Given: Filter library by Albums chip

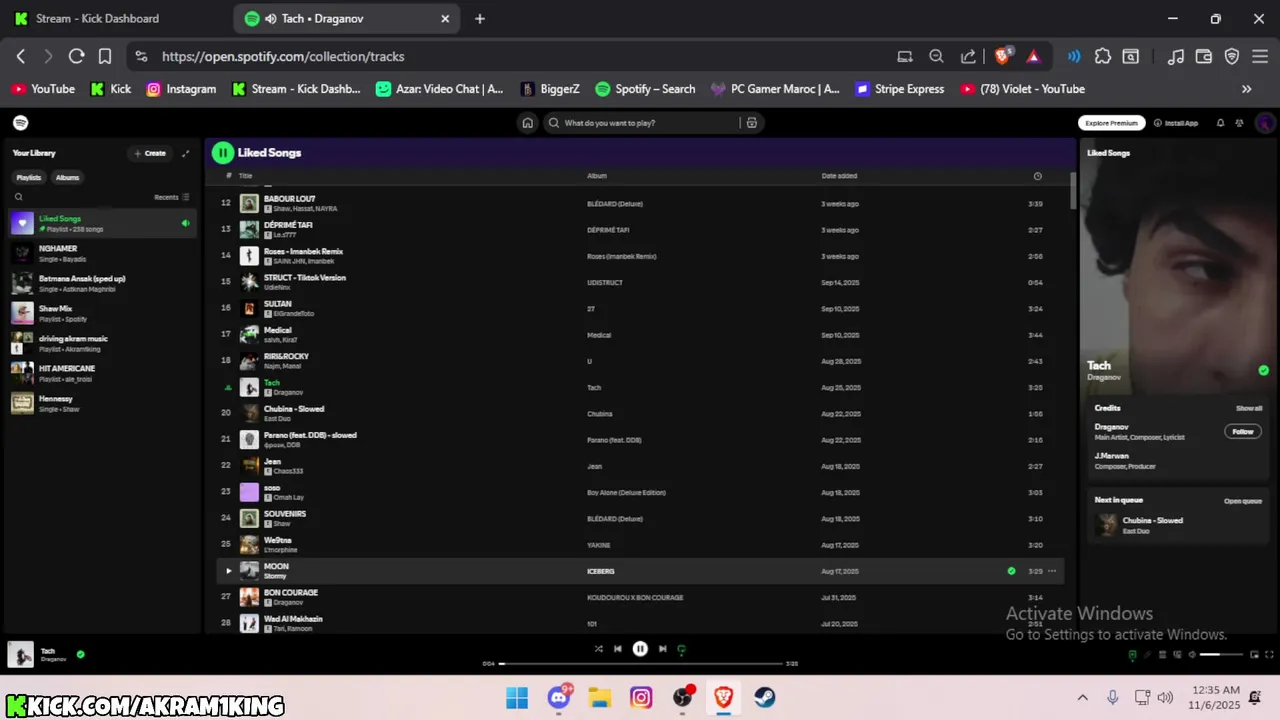Looking at the screenshot, I should [x=67, y=177].
